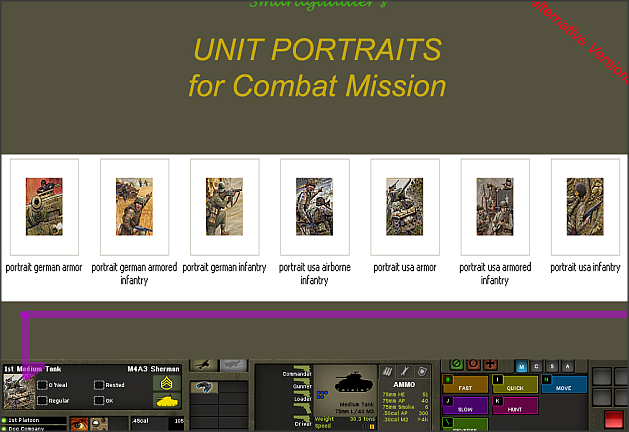Open the portrait usa infantry thumbnail

click(x=585, y=207)
